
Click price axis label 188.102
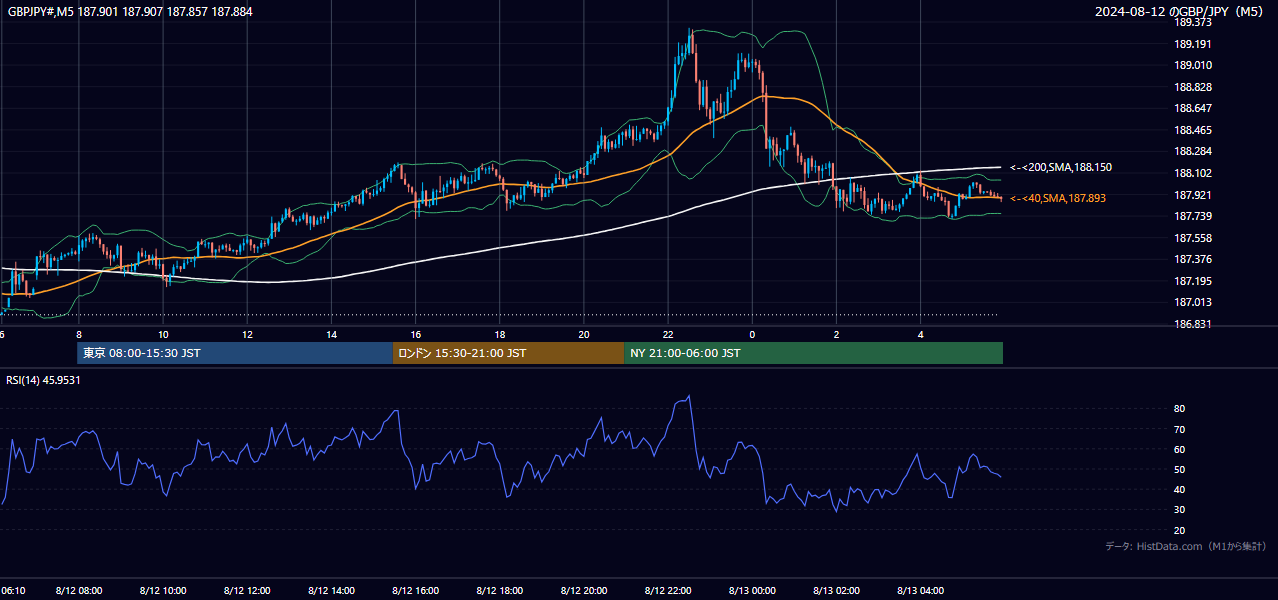1193,173
